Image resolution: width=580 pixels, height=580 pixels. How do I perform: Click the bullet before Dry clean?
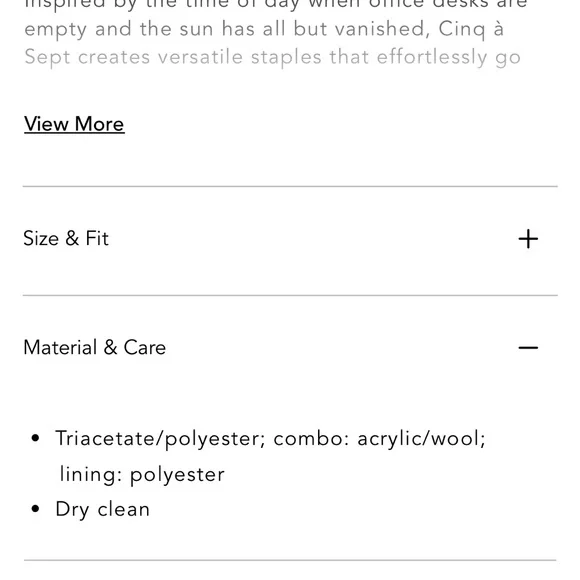pyautogui.click(x=35, y=509)
